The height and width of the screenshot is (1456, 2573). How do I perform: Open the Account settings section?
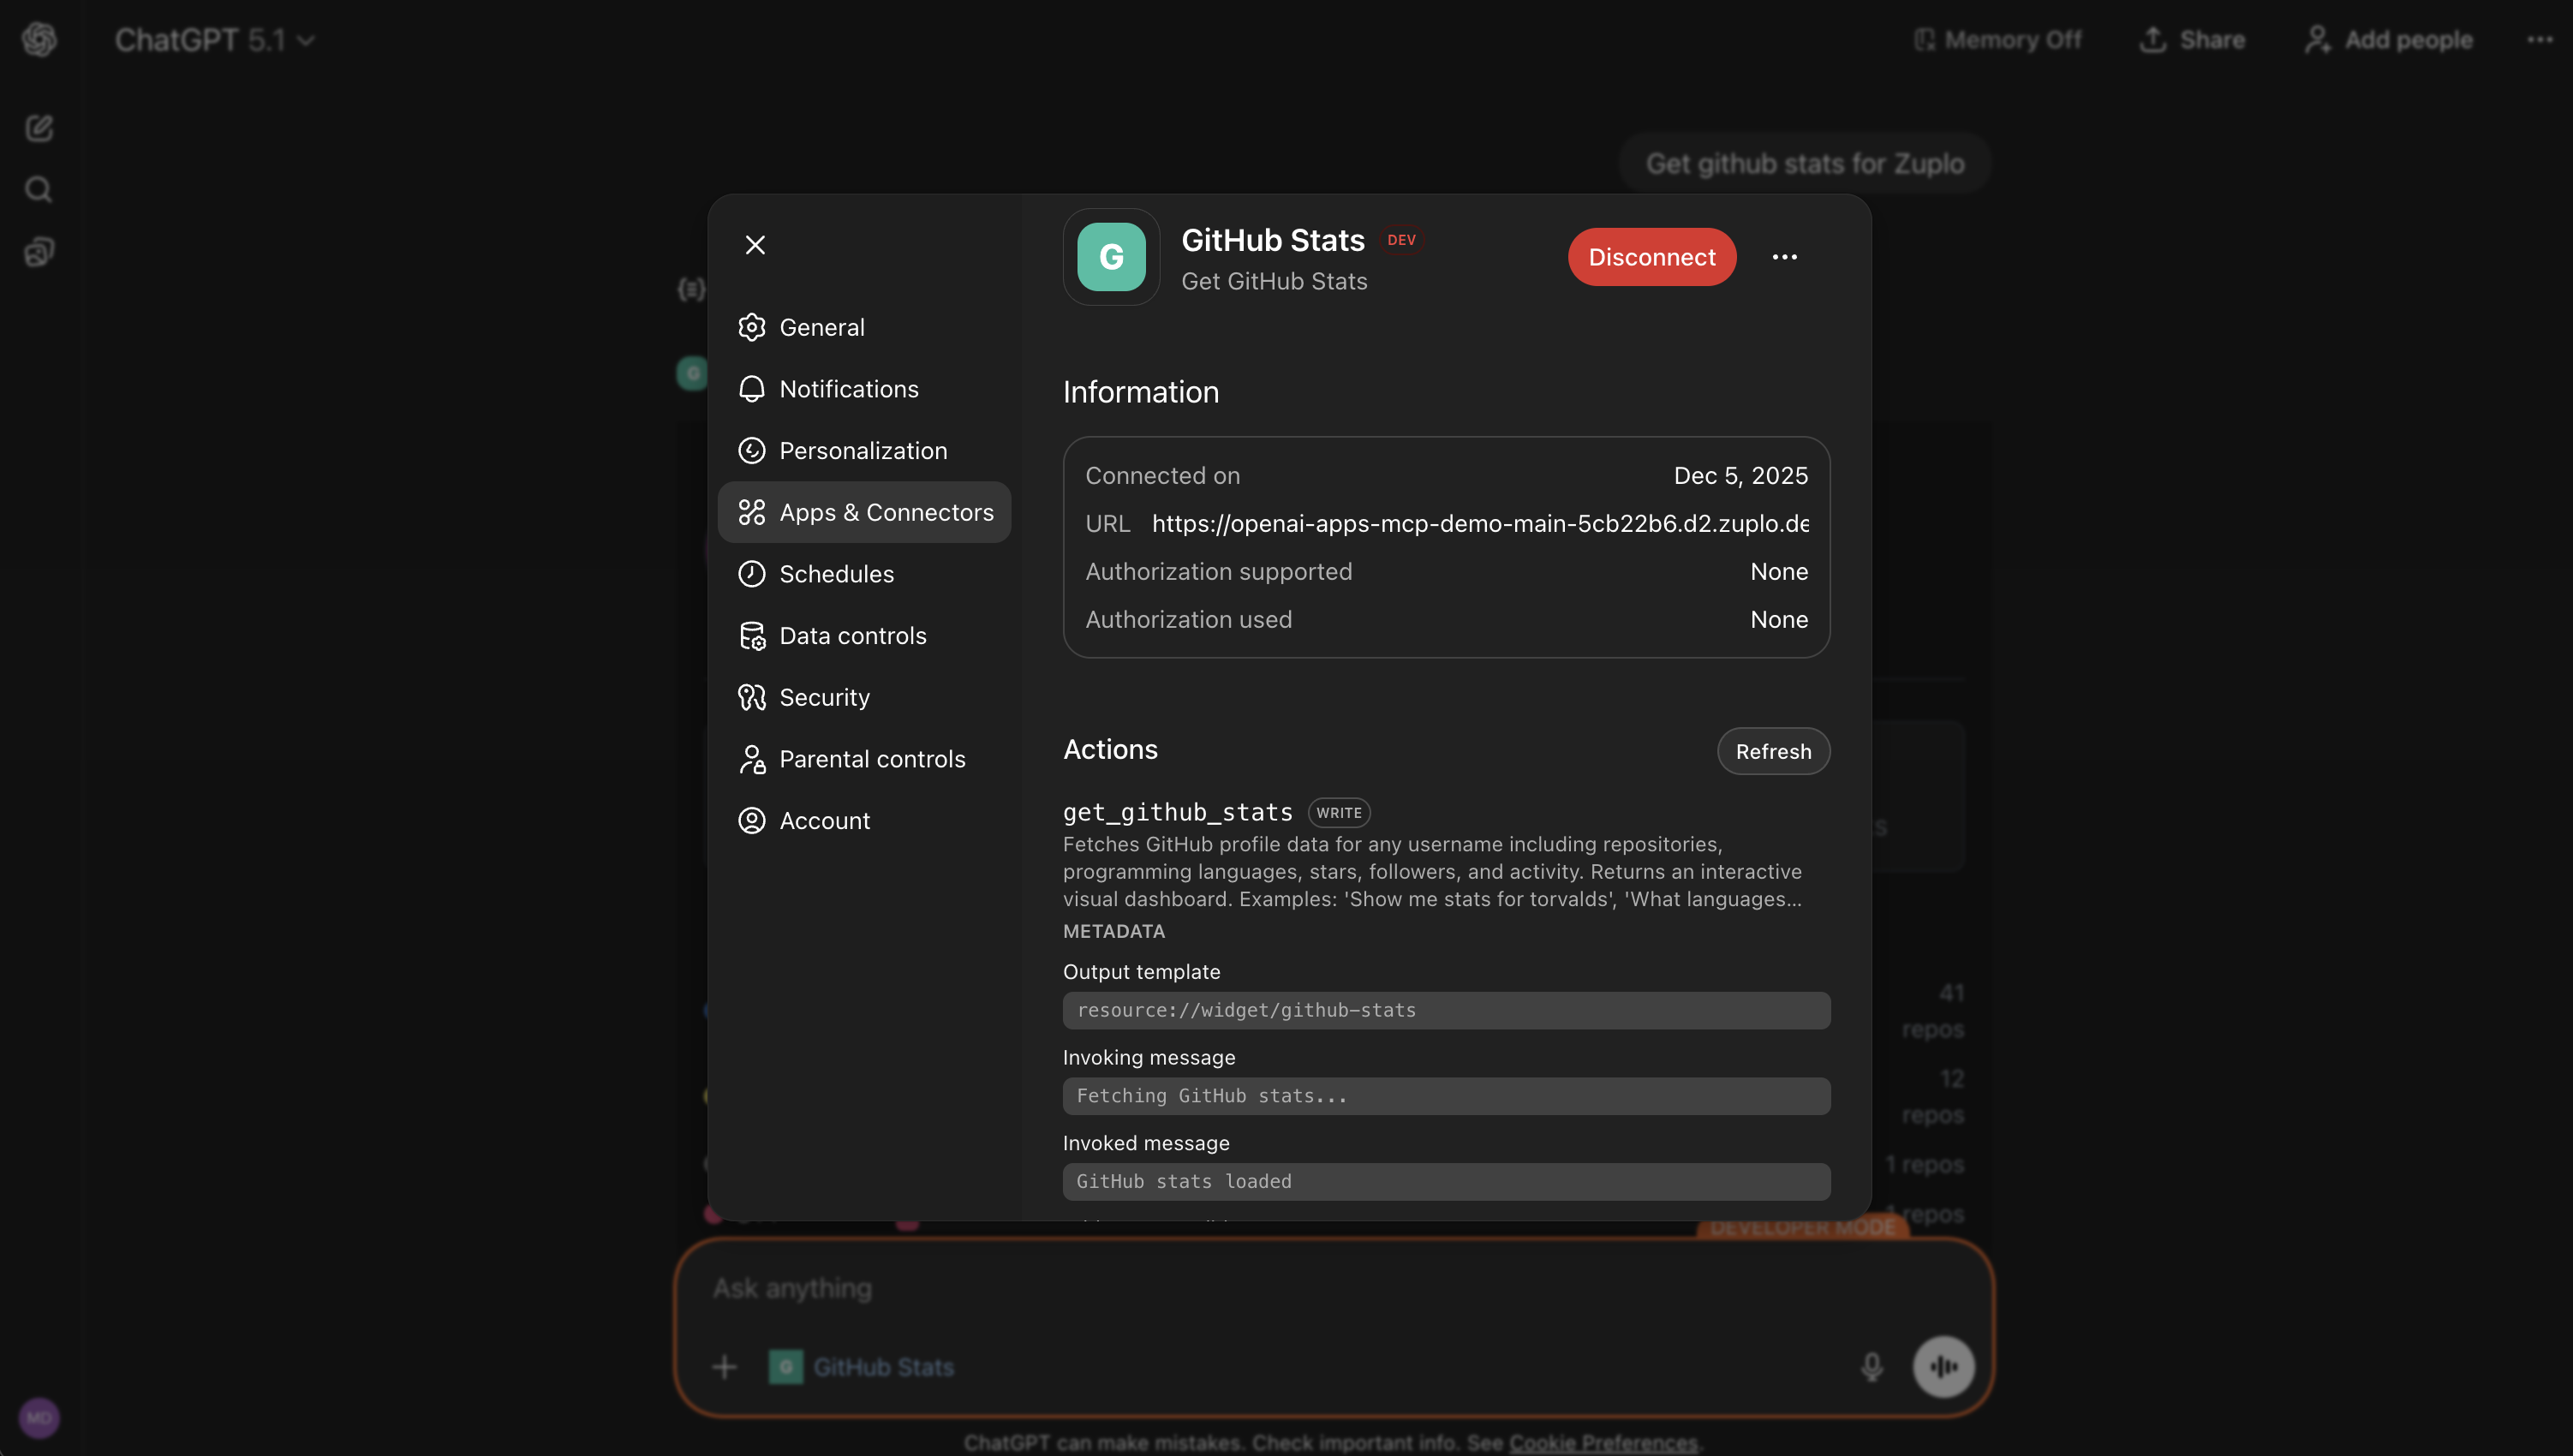[824, 820]
